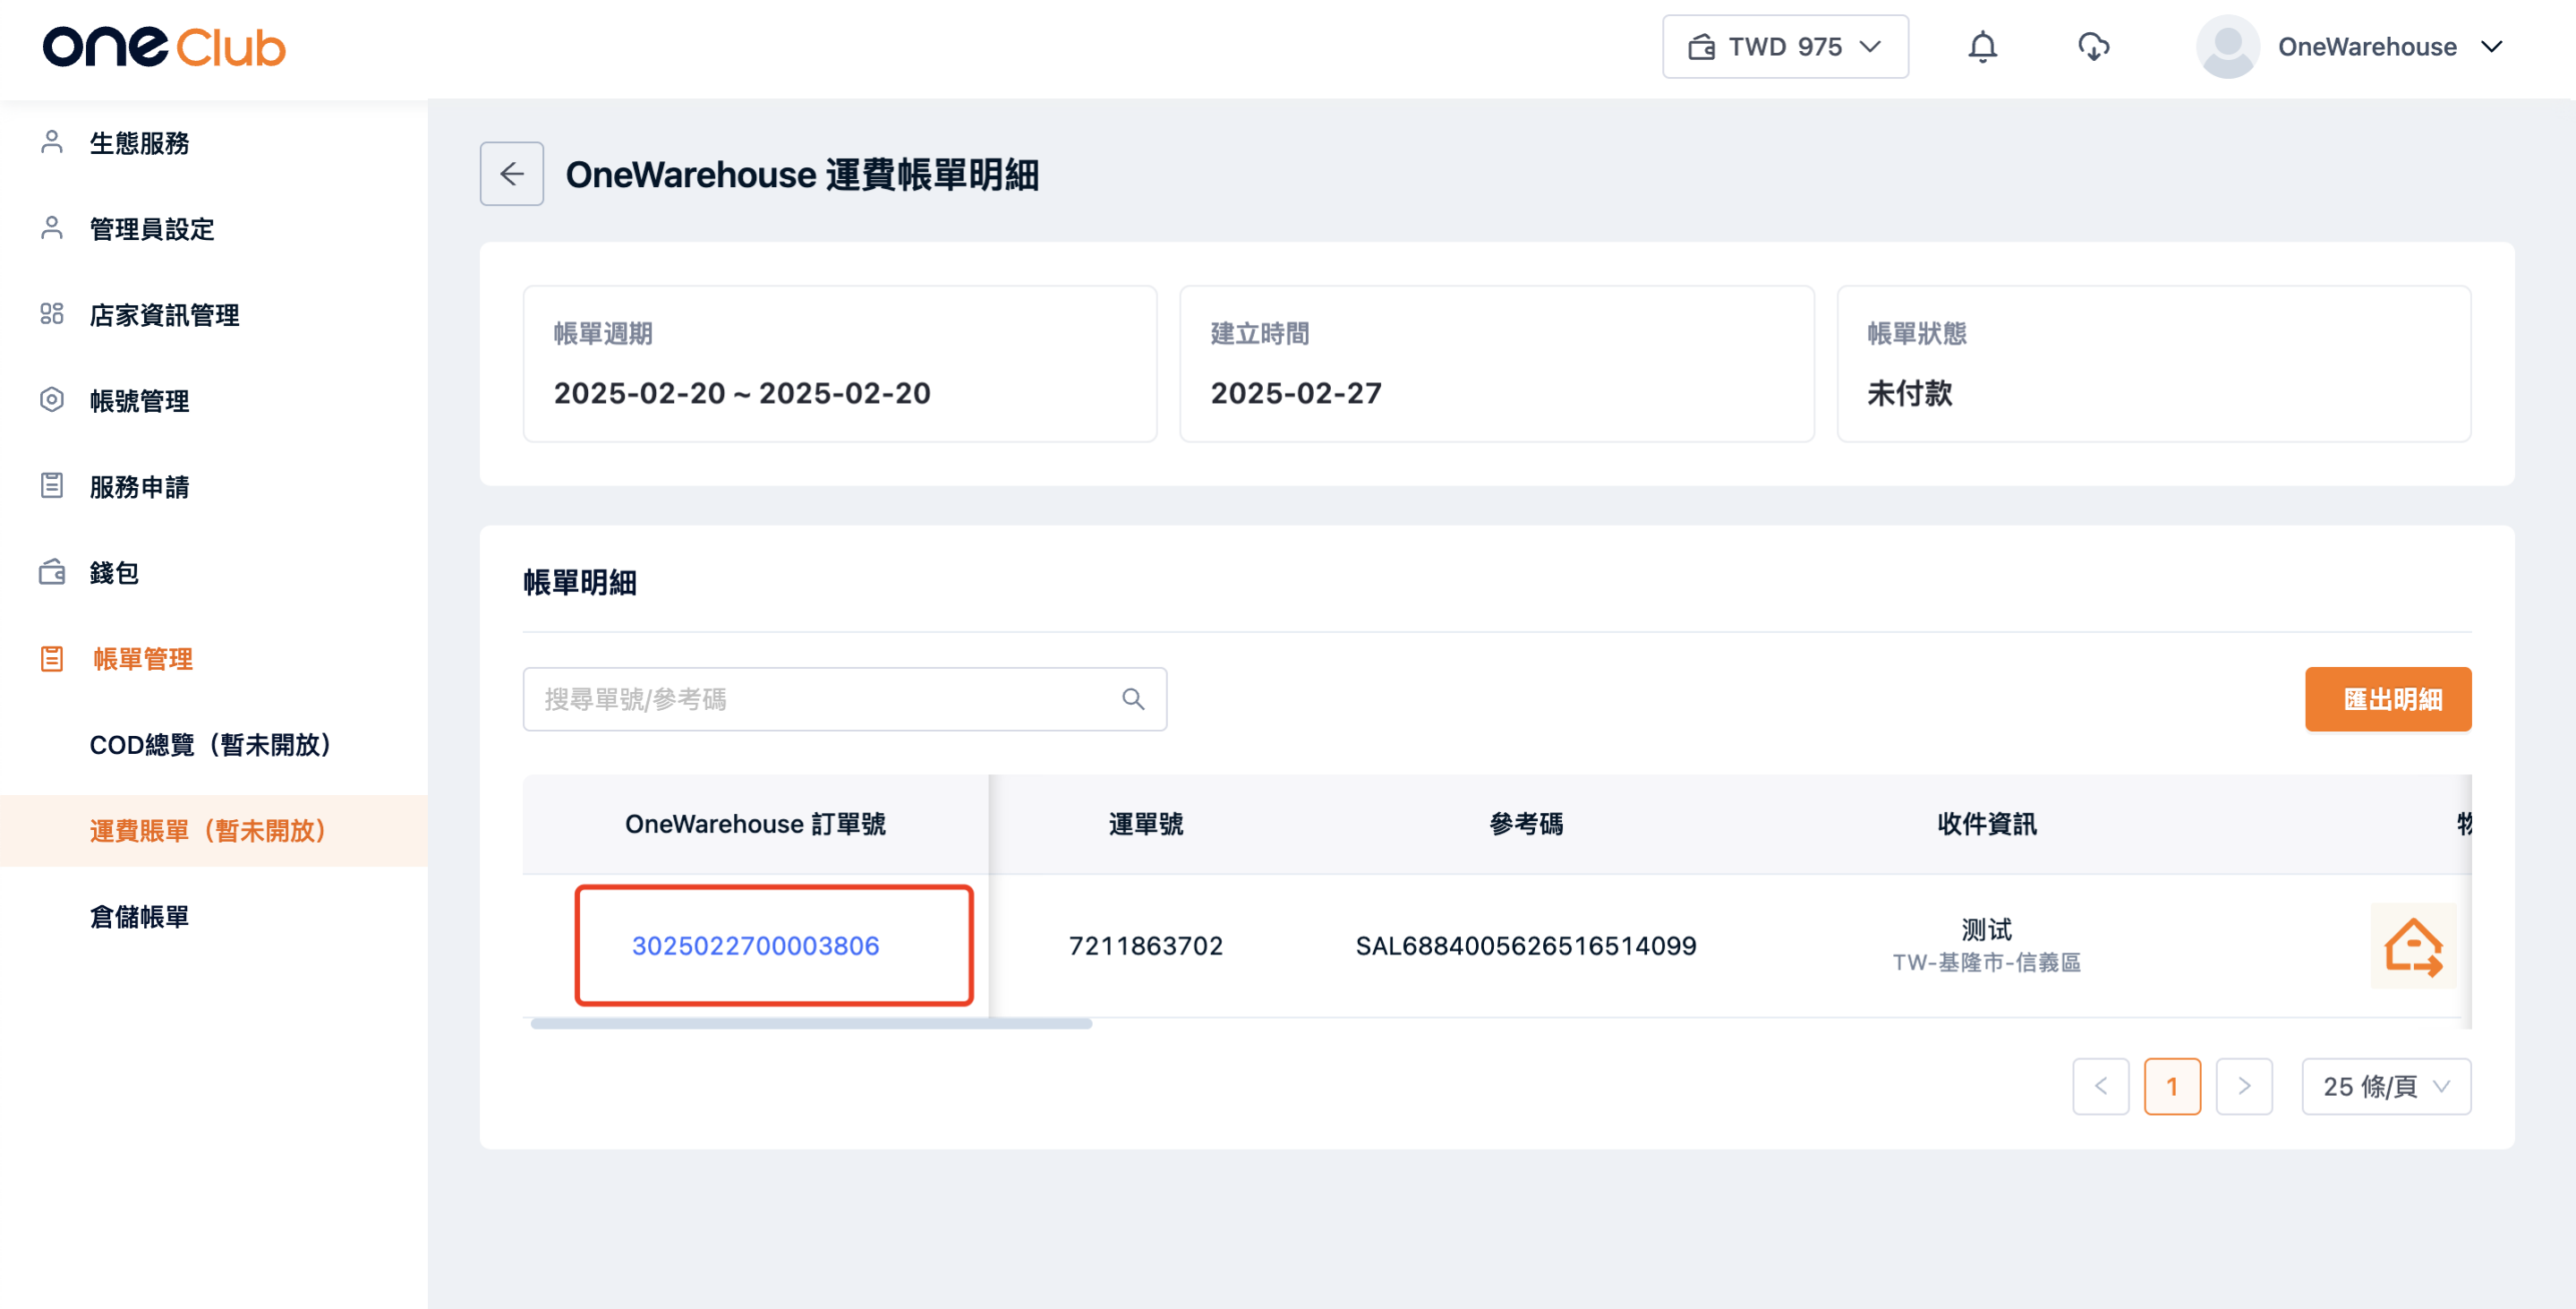This screenshot has width=2576, height=1309.
Task: Click the OneClub logo
Action: (x=164, y=47)
